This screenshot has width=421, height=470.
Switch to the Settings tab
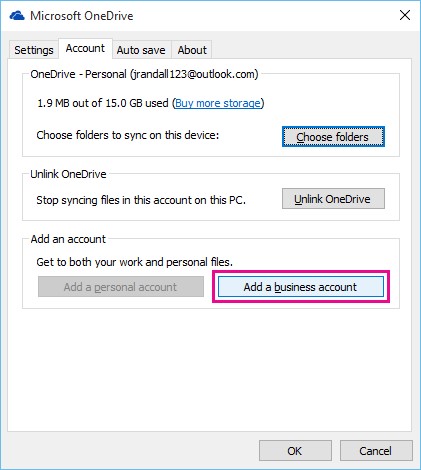coord(34,50)
